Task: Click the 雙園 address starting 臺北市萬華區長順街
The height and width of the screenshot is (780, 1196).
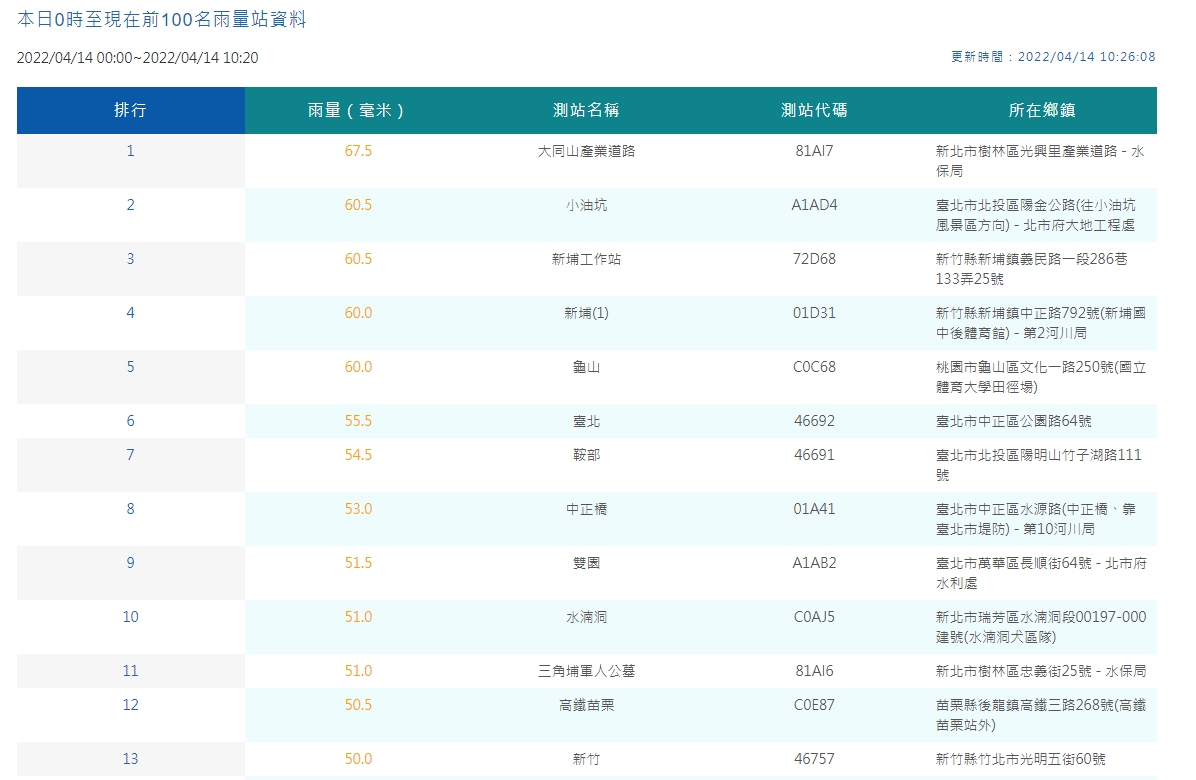Action: (1041, 573)
